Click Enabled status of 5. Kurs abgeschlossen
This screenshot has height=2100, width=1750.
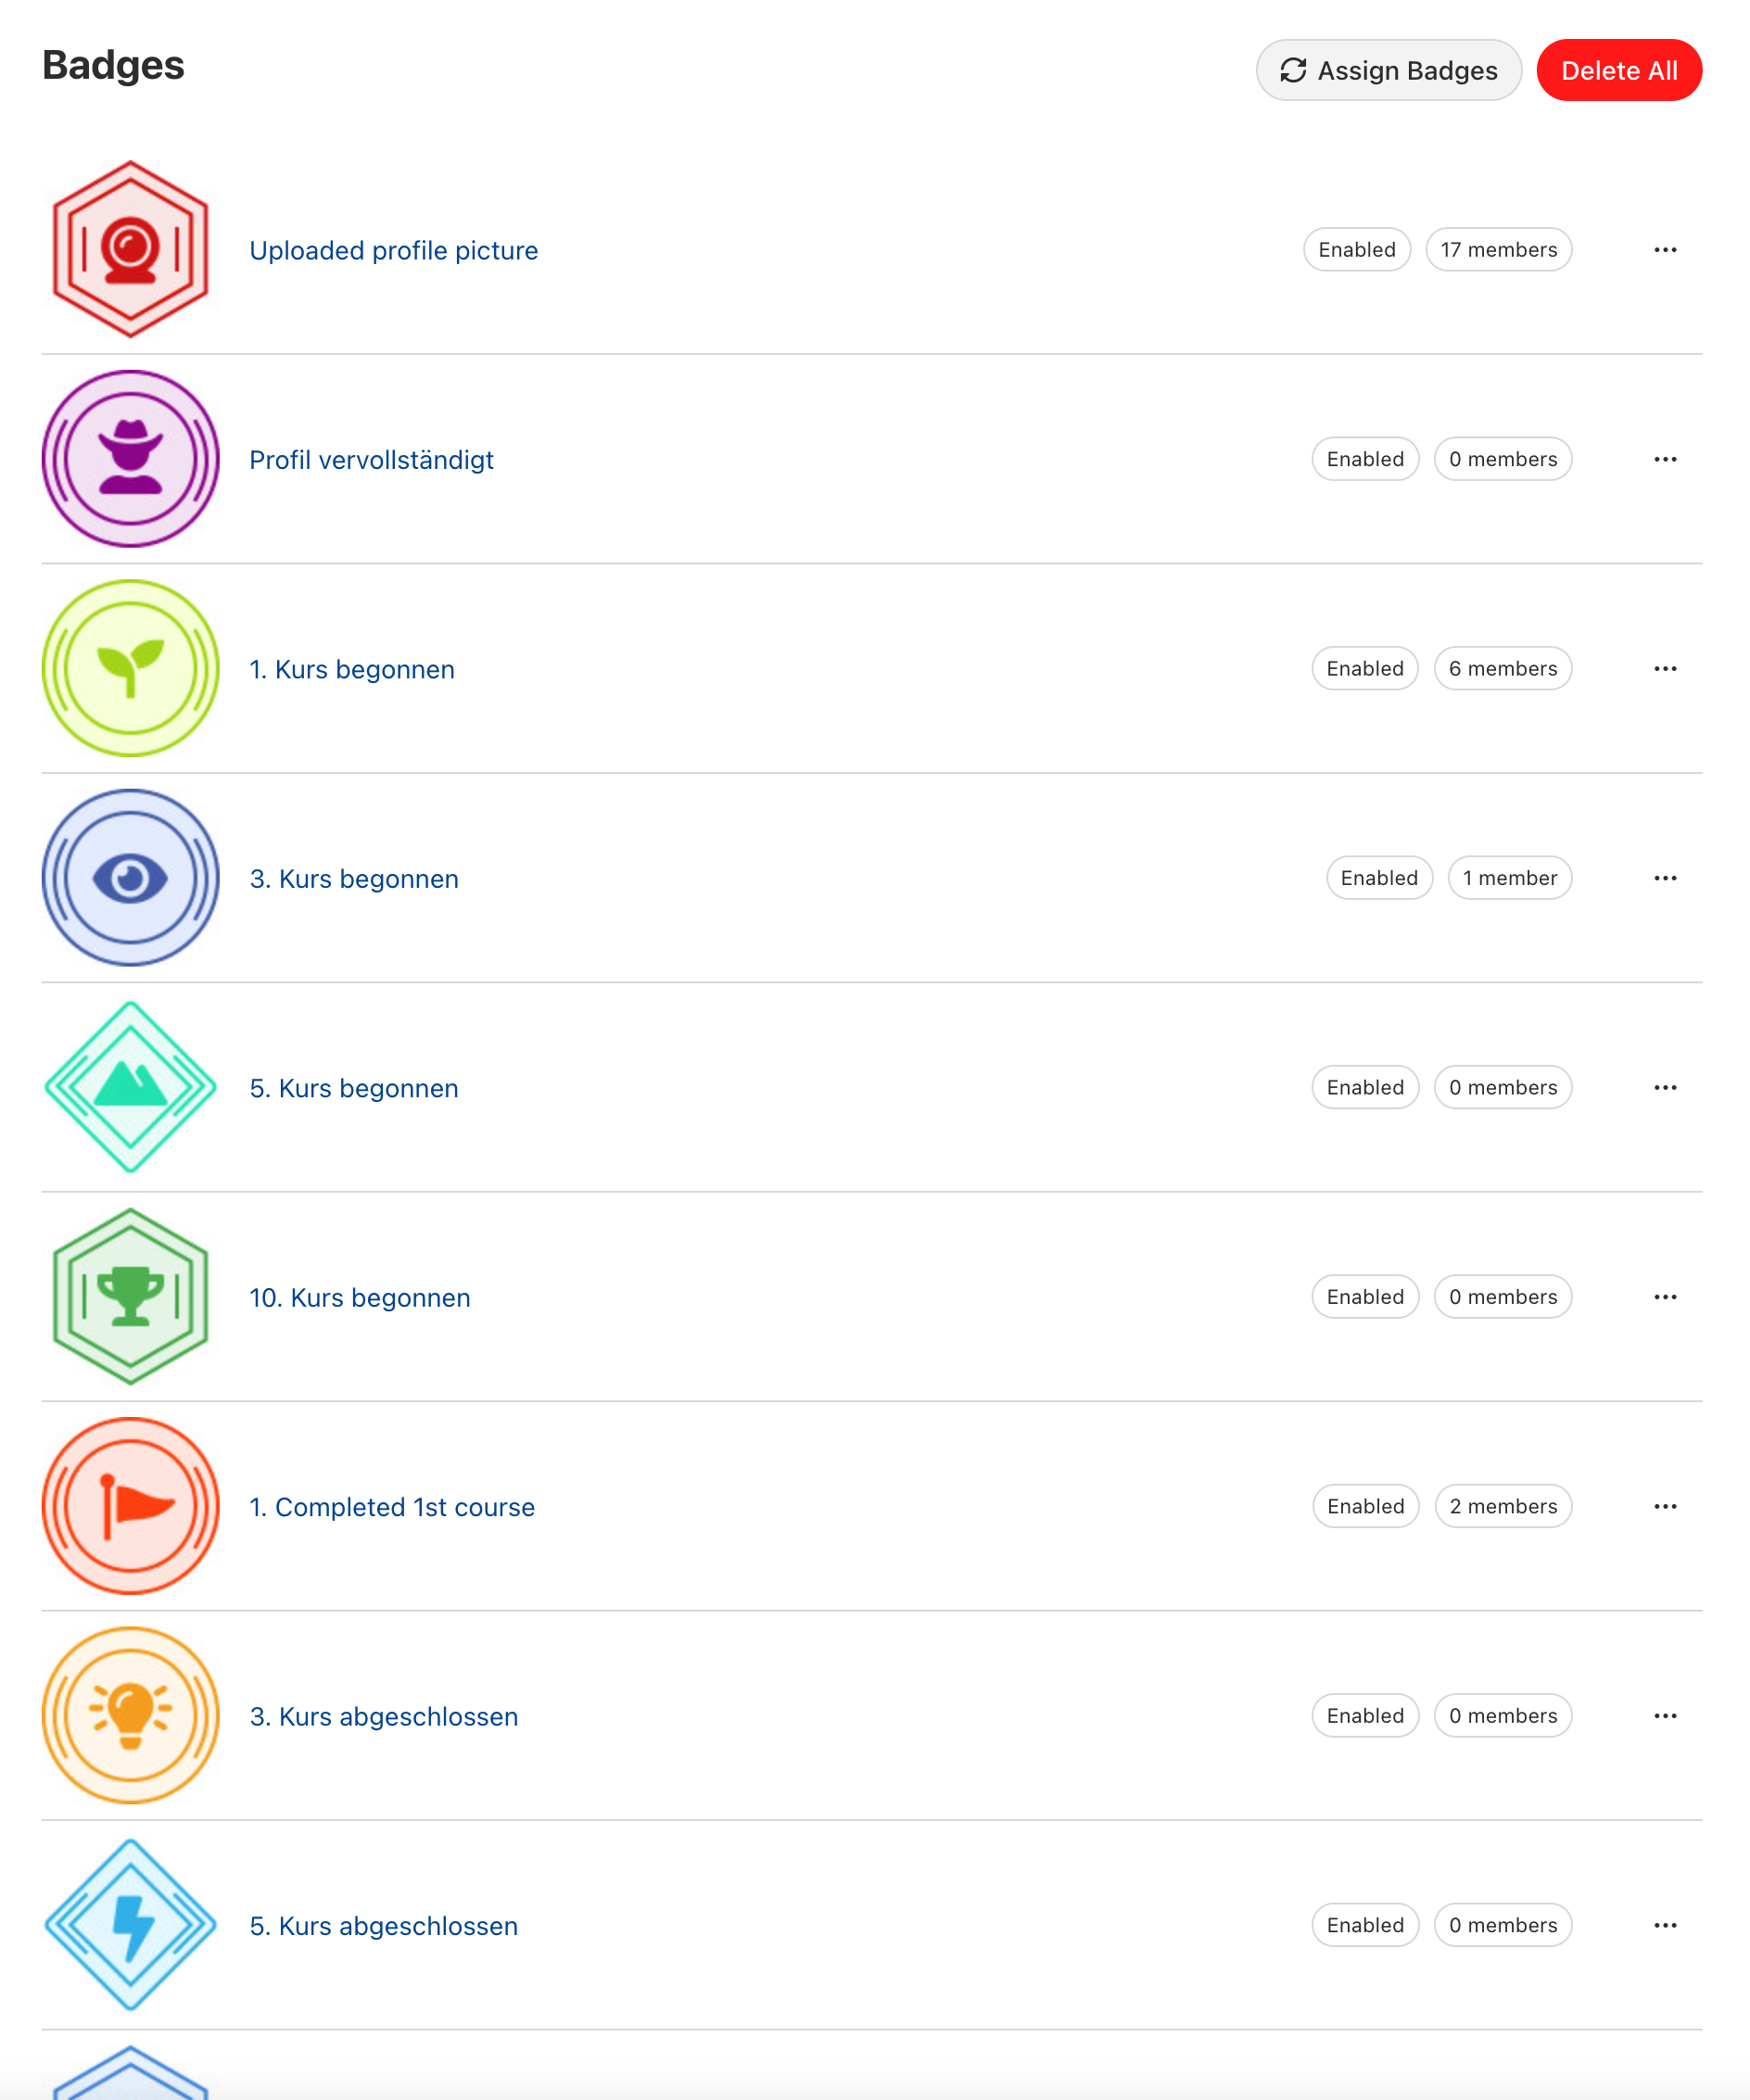pos(1365,1925)
